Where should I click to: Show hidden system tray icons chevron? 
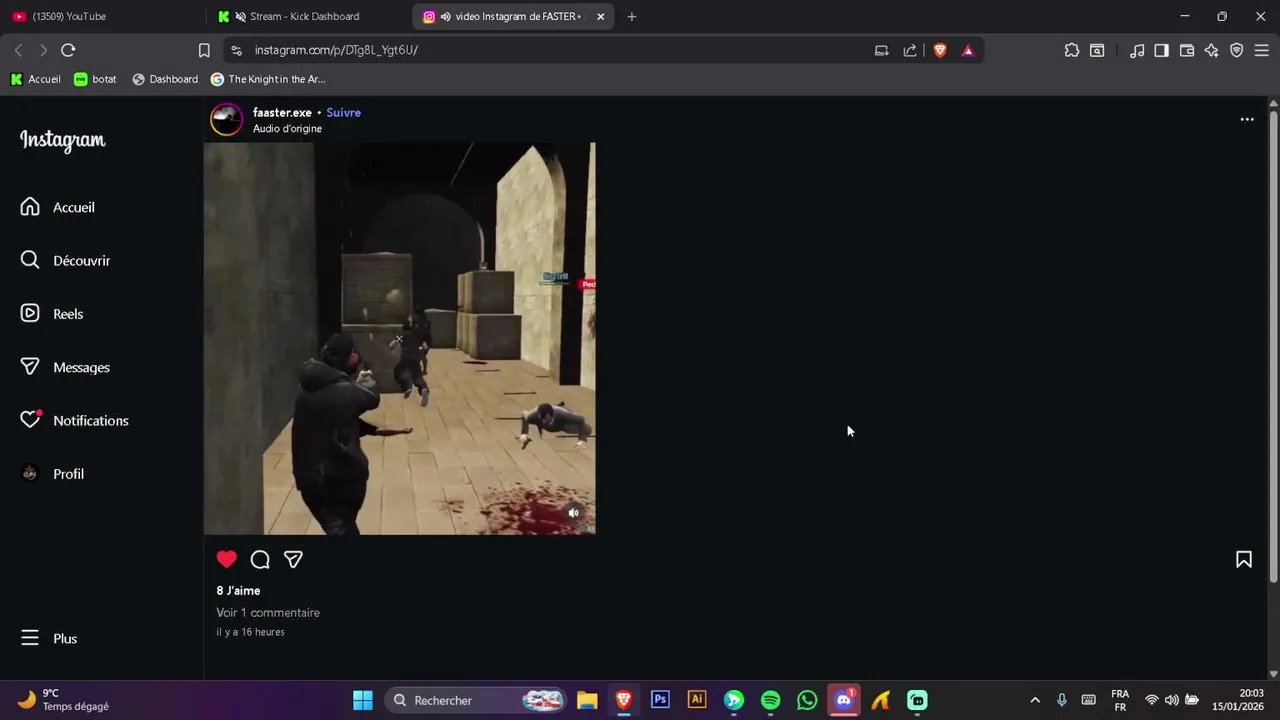click(x=1035, y=700)
